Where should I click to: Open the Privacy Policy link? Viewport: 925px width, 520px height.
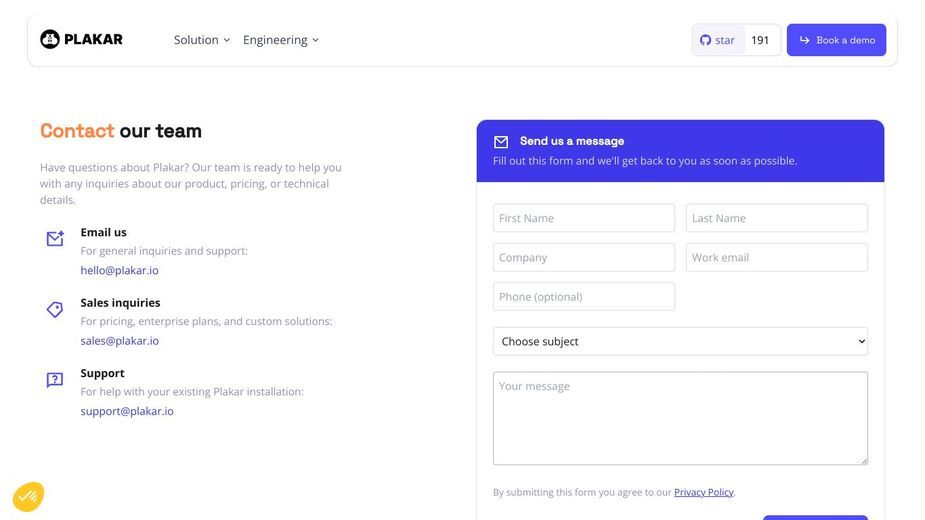pyautogui.click(x=703, y=492)
